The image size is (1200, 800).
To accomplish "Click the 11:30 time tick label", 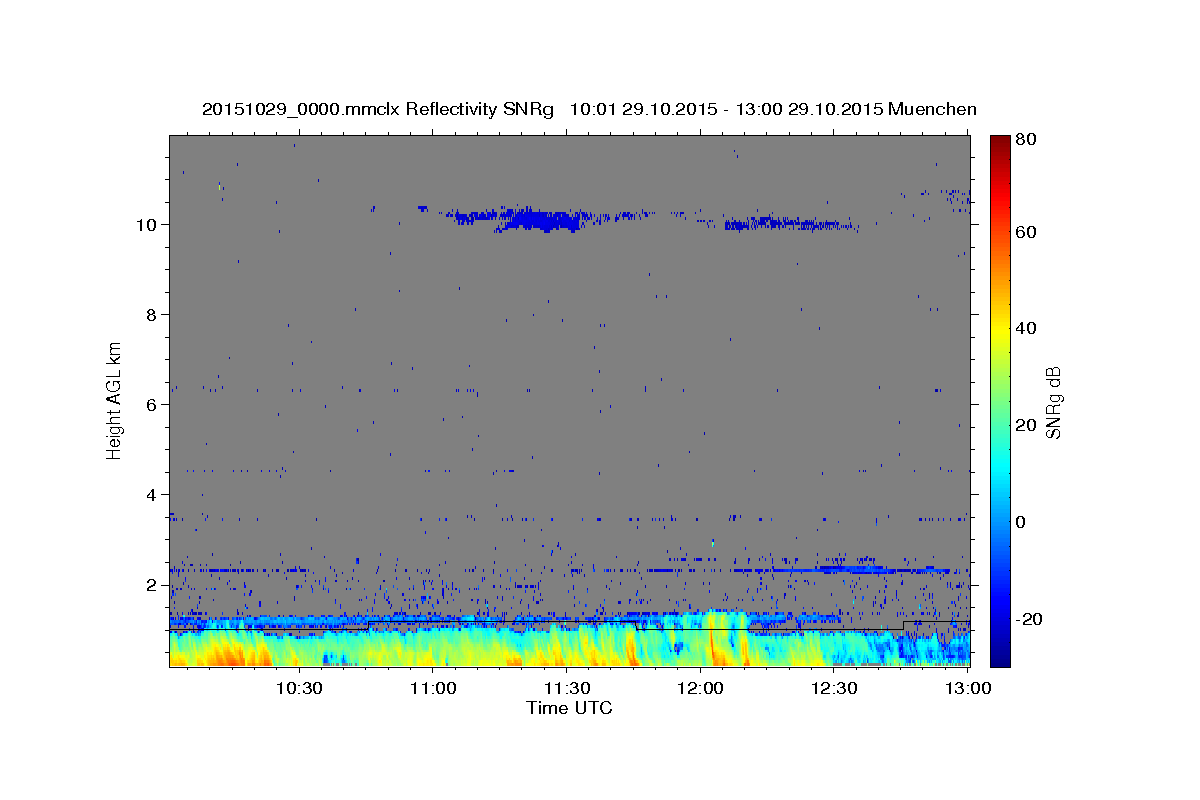I will (x=566, y=688).
